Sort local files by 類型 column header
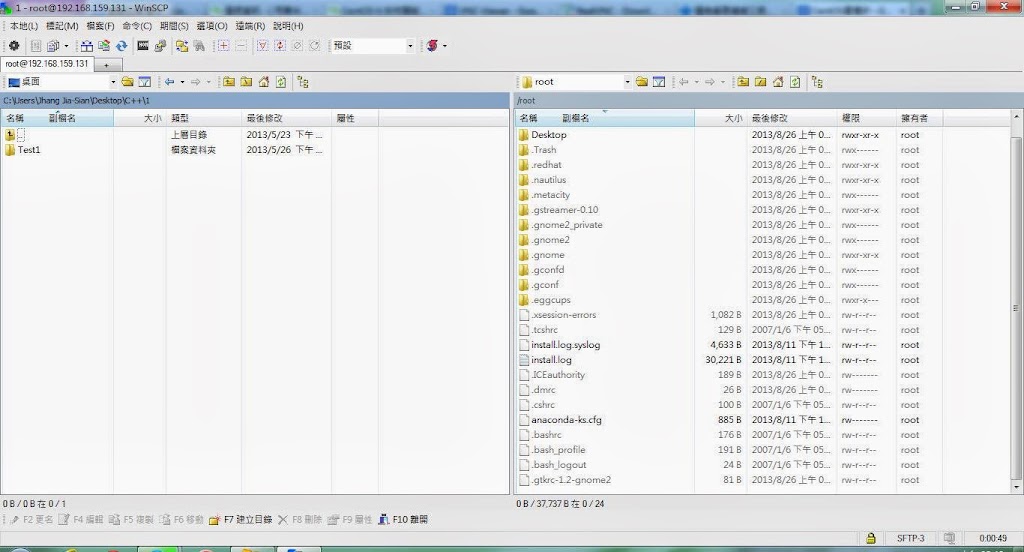 (x=203, y=118)
